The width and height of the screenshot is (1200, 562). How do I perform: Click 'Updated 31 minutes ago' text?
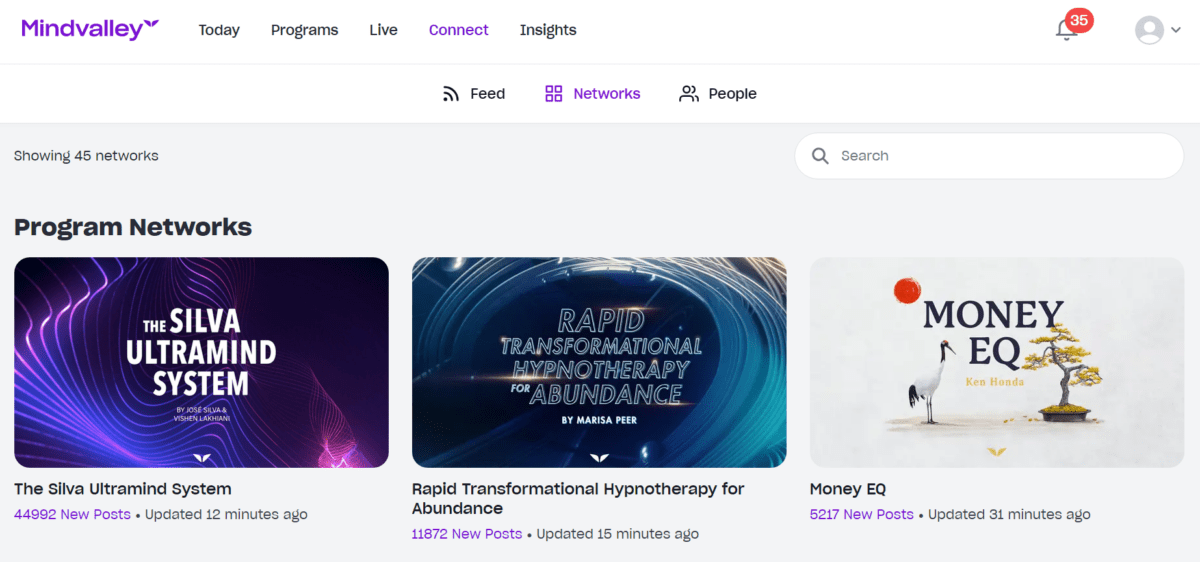pos(1009,515)
